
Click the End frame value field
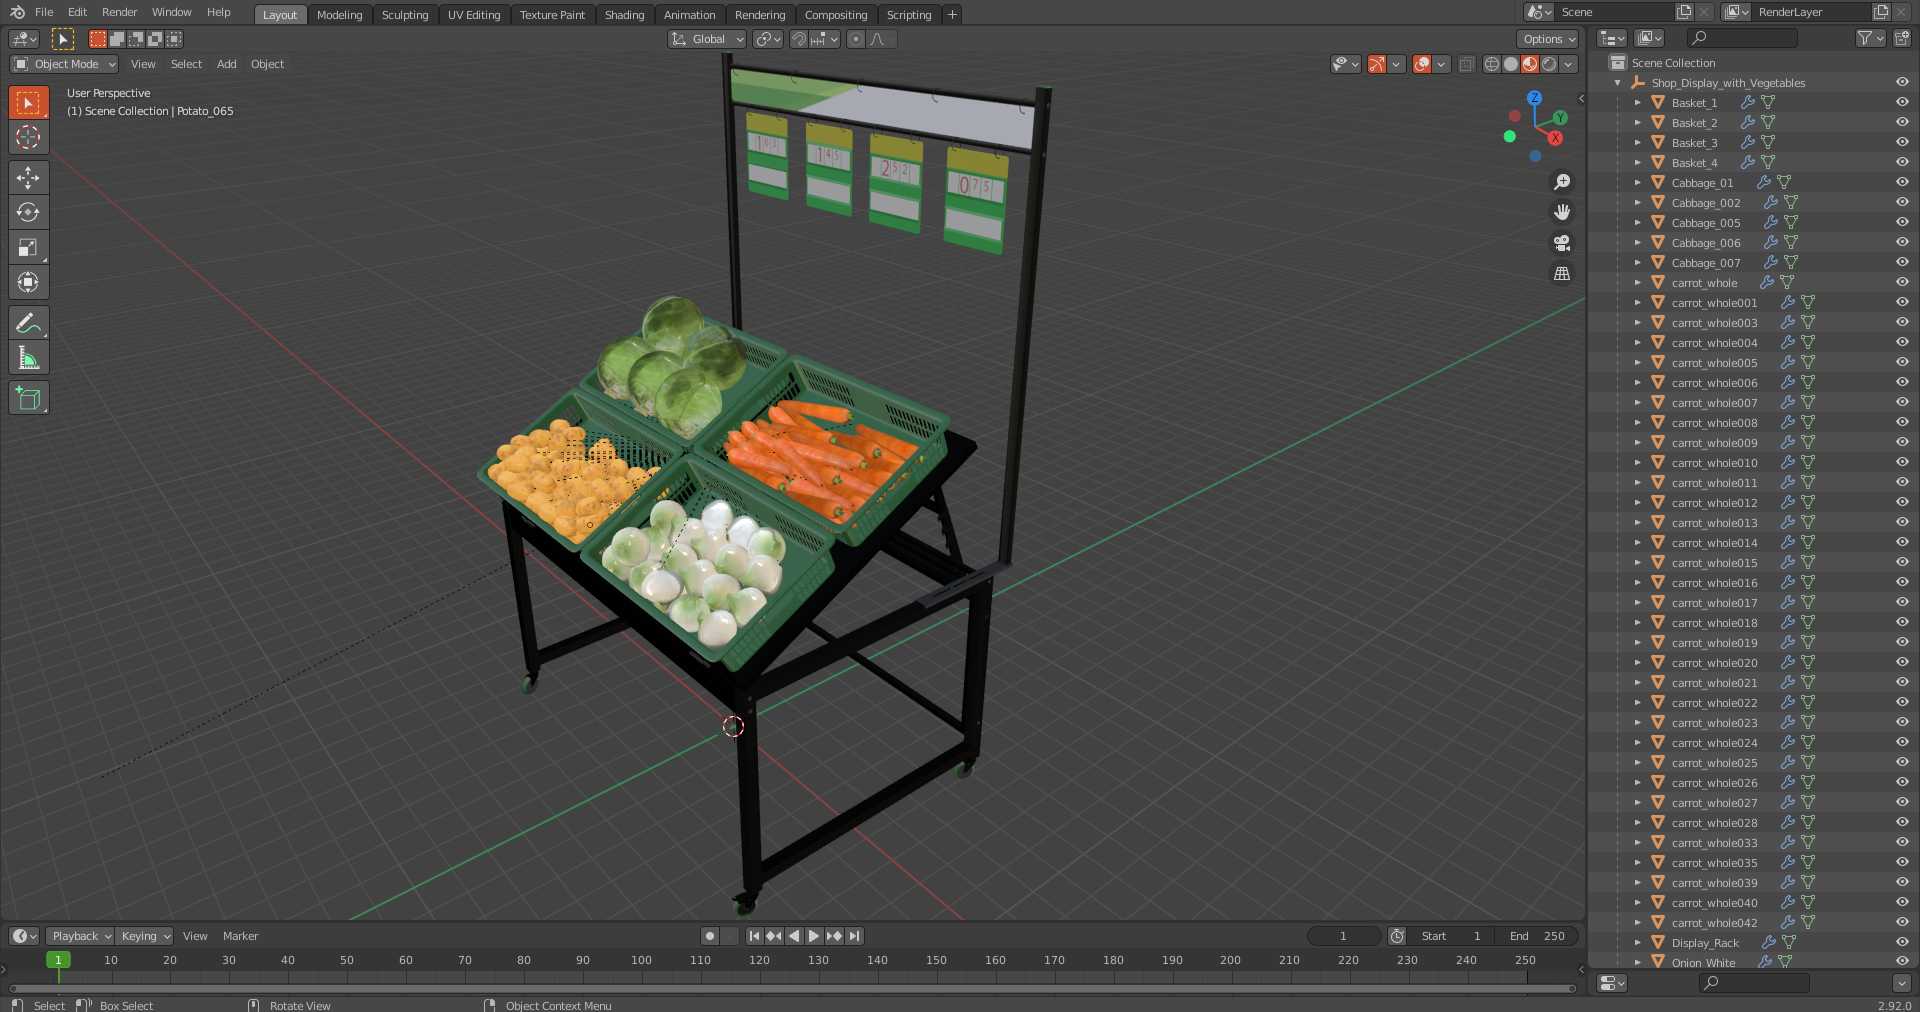(x=1537, y=936)
